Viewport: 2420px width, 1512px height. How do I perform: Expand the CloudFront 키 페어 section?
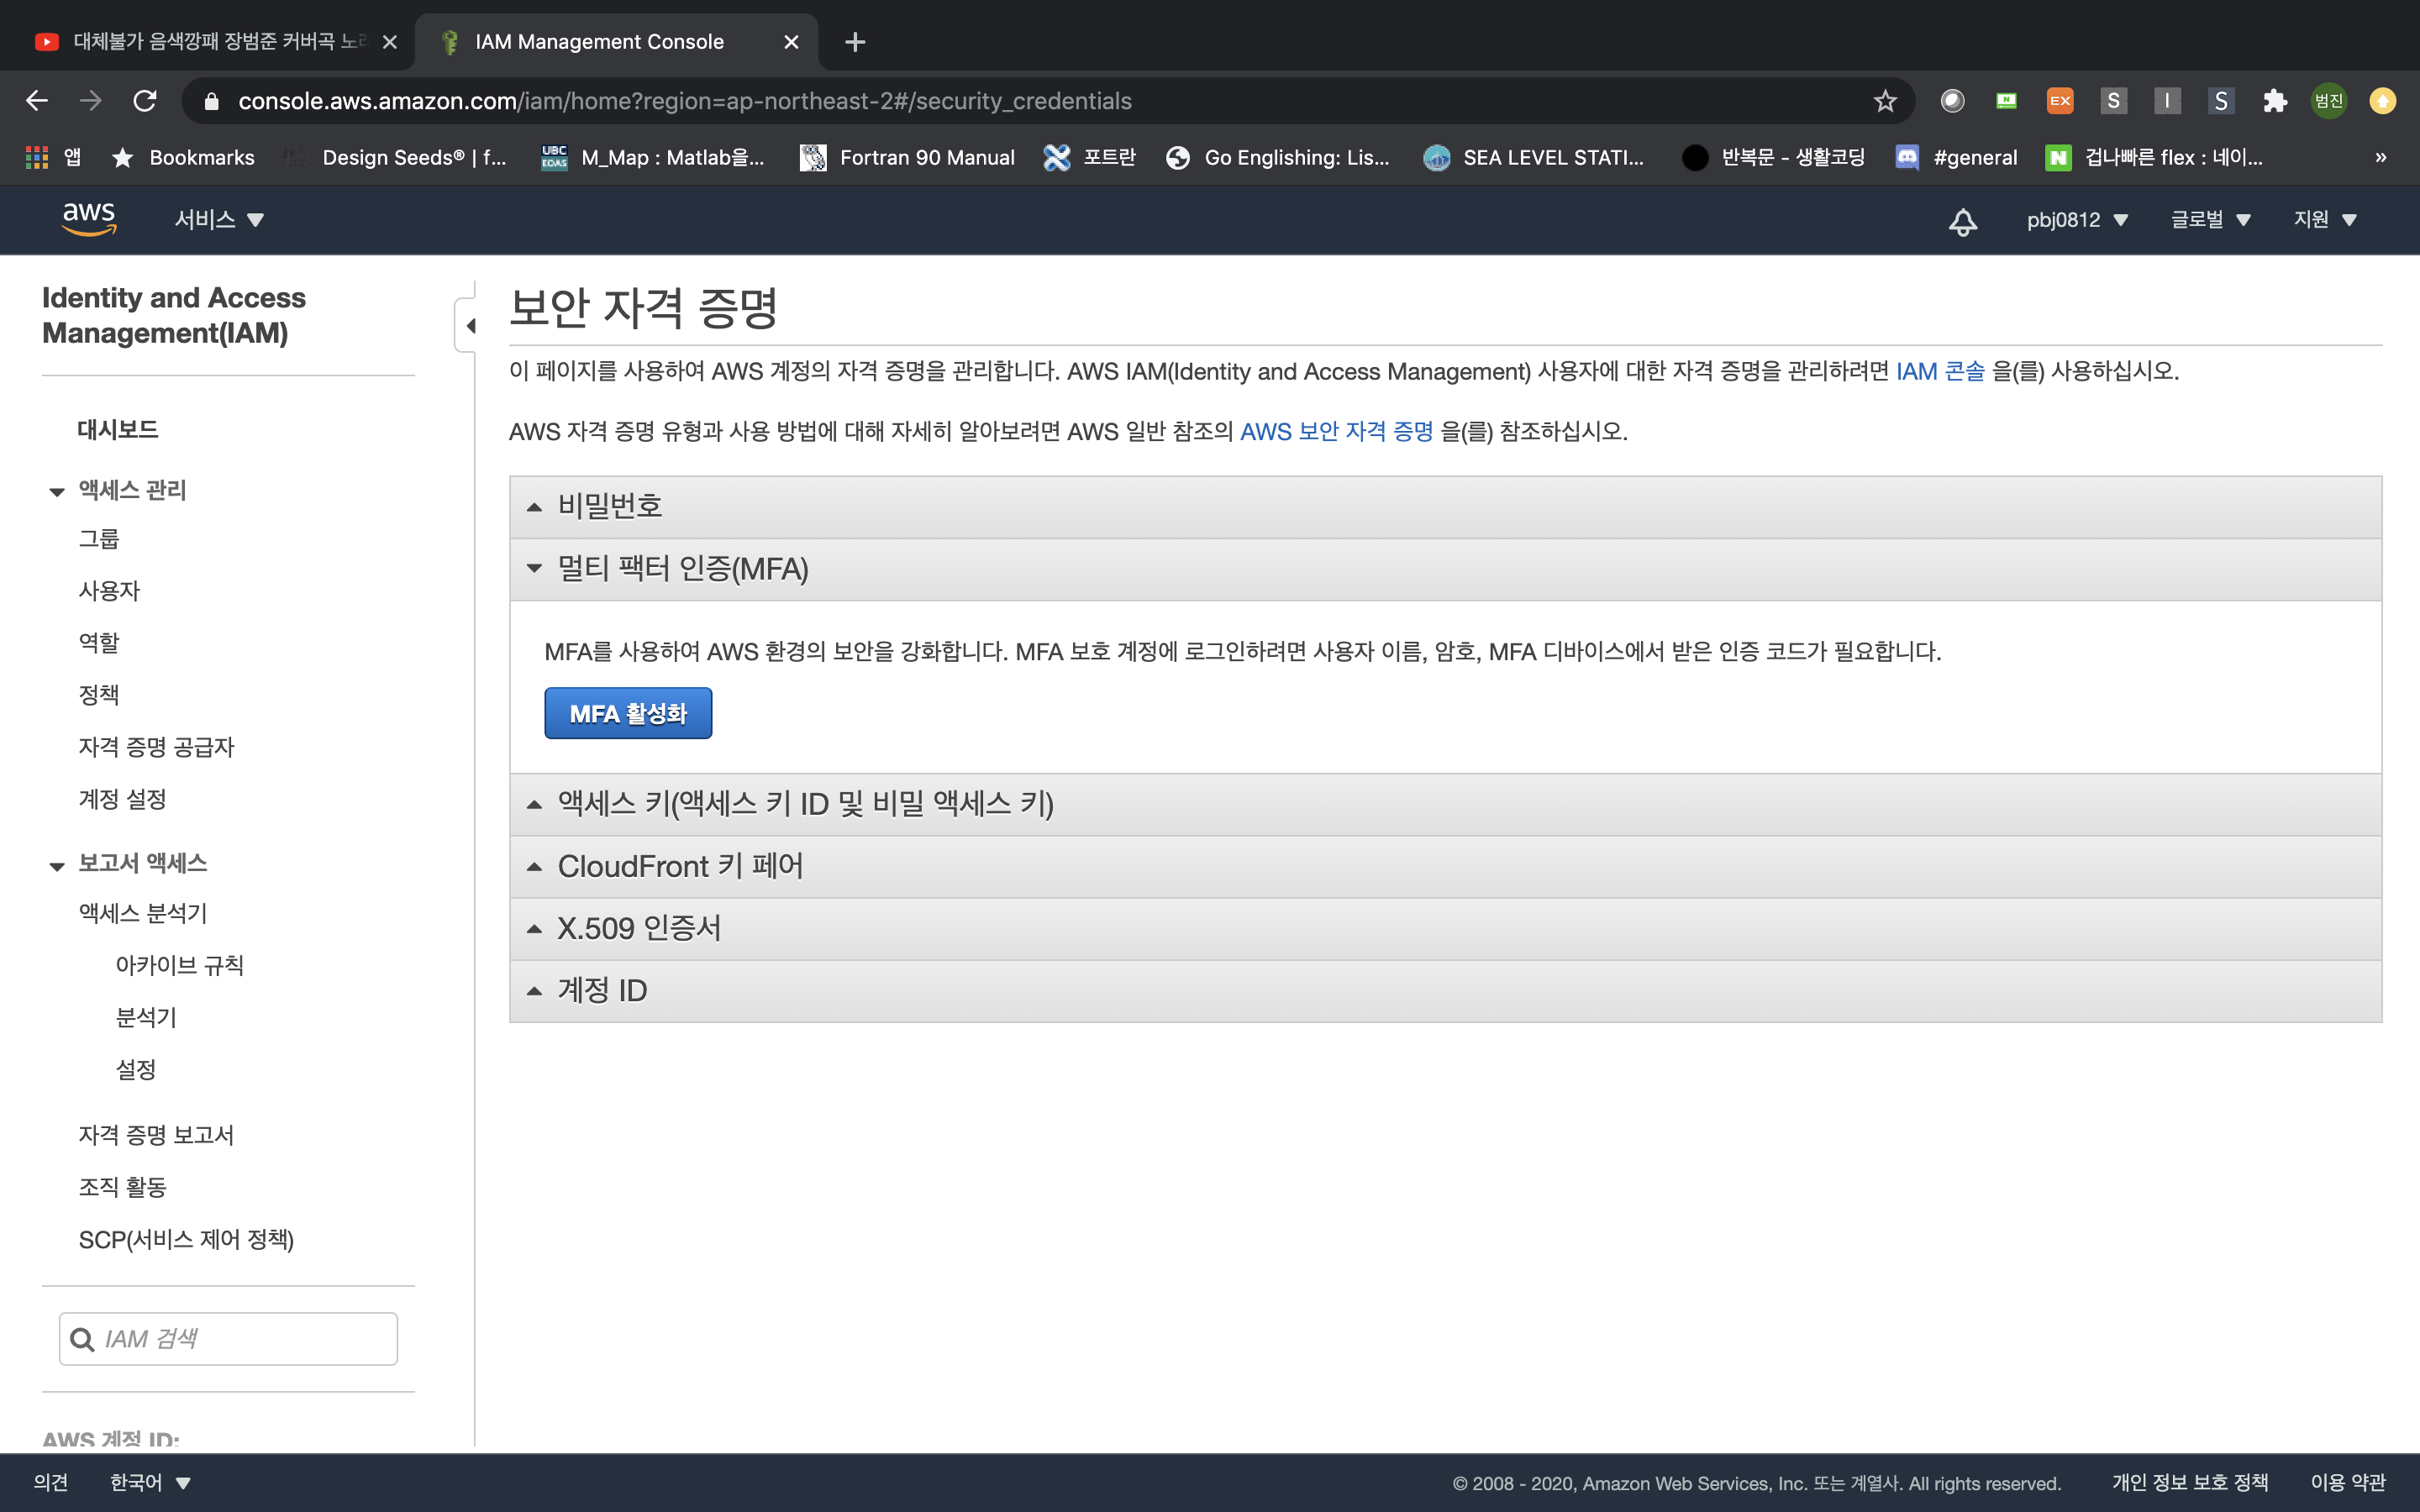coord(680,866)
